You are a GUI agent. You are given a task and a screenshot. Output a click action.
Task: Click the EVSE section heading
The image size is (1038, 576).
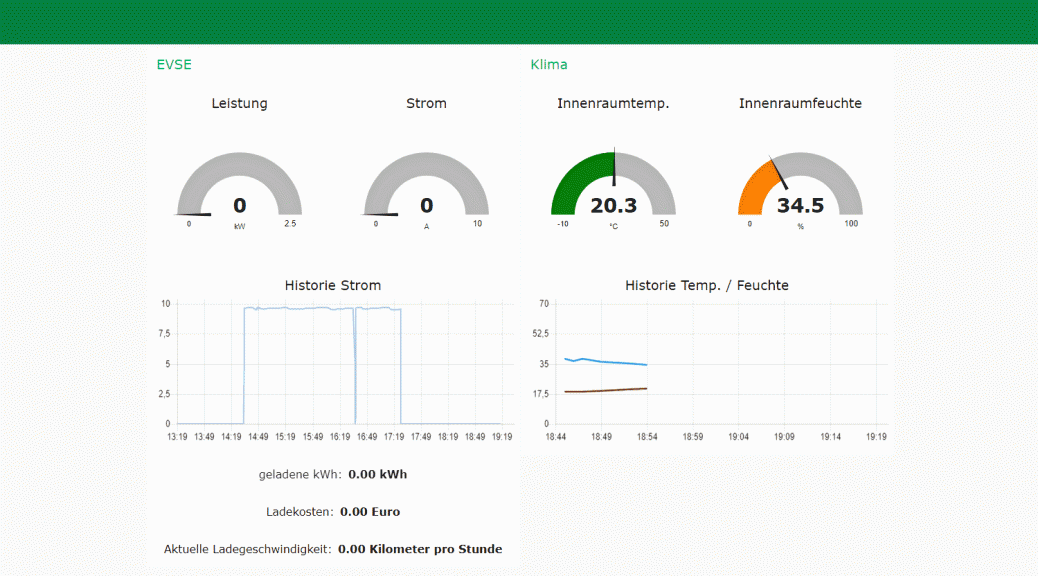click(x=173, y=65)
